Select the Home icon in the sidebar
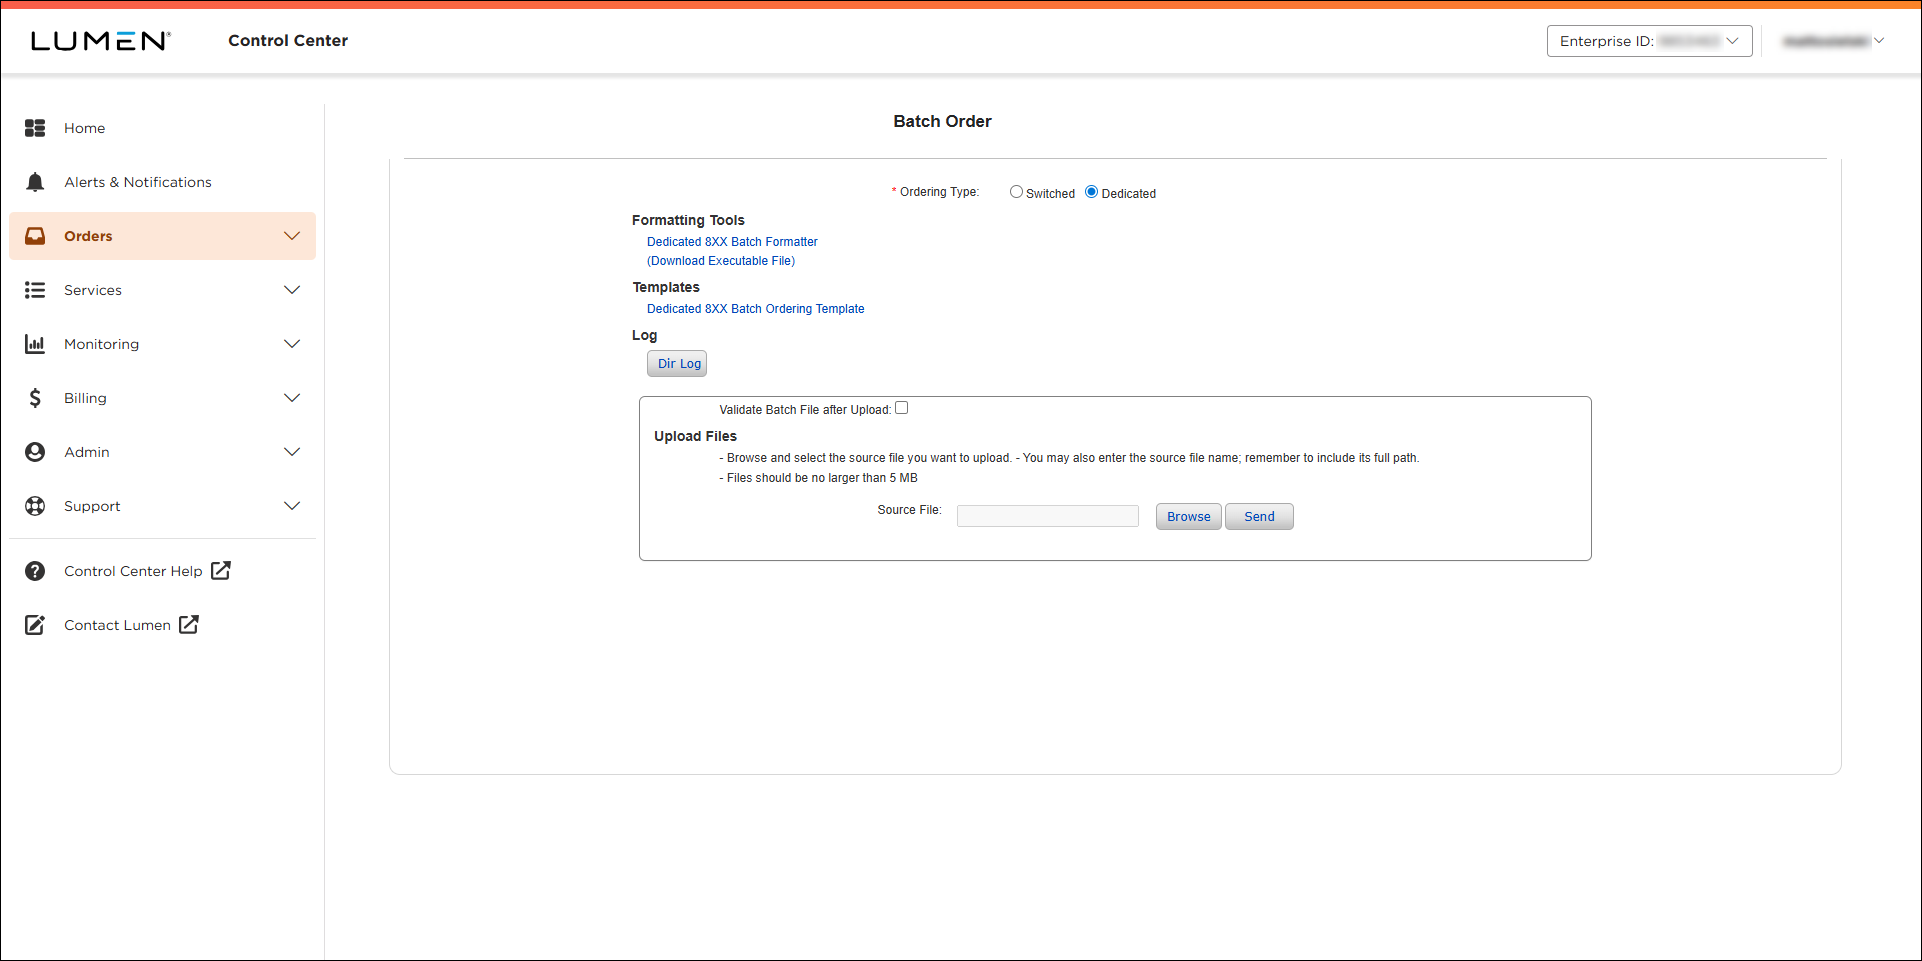This screenshot has height=961, width=1922. (35, 128)
